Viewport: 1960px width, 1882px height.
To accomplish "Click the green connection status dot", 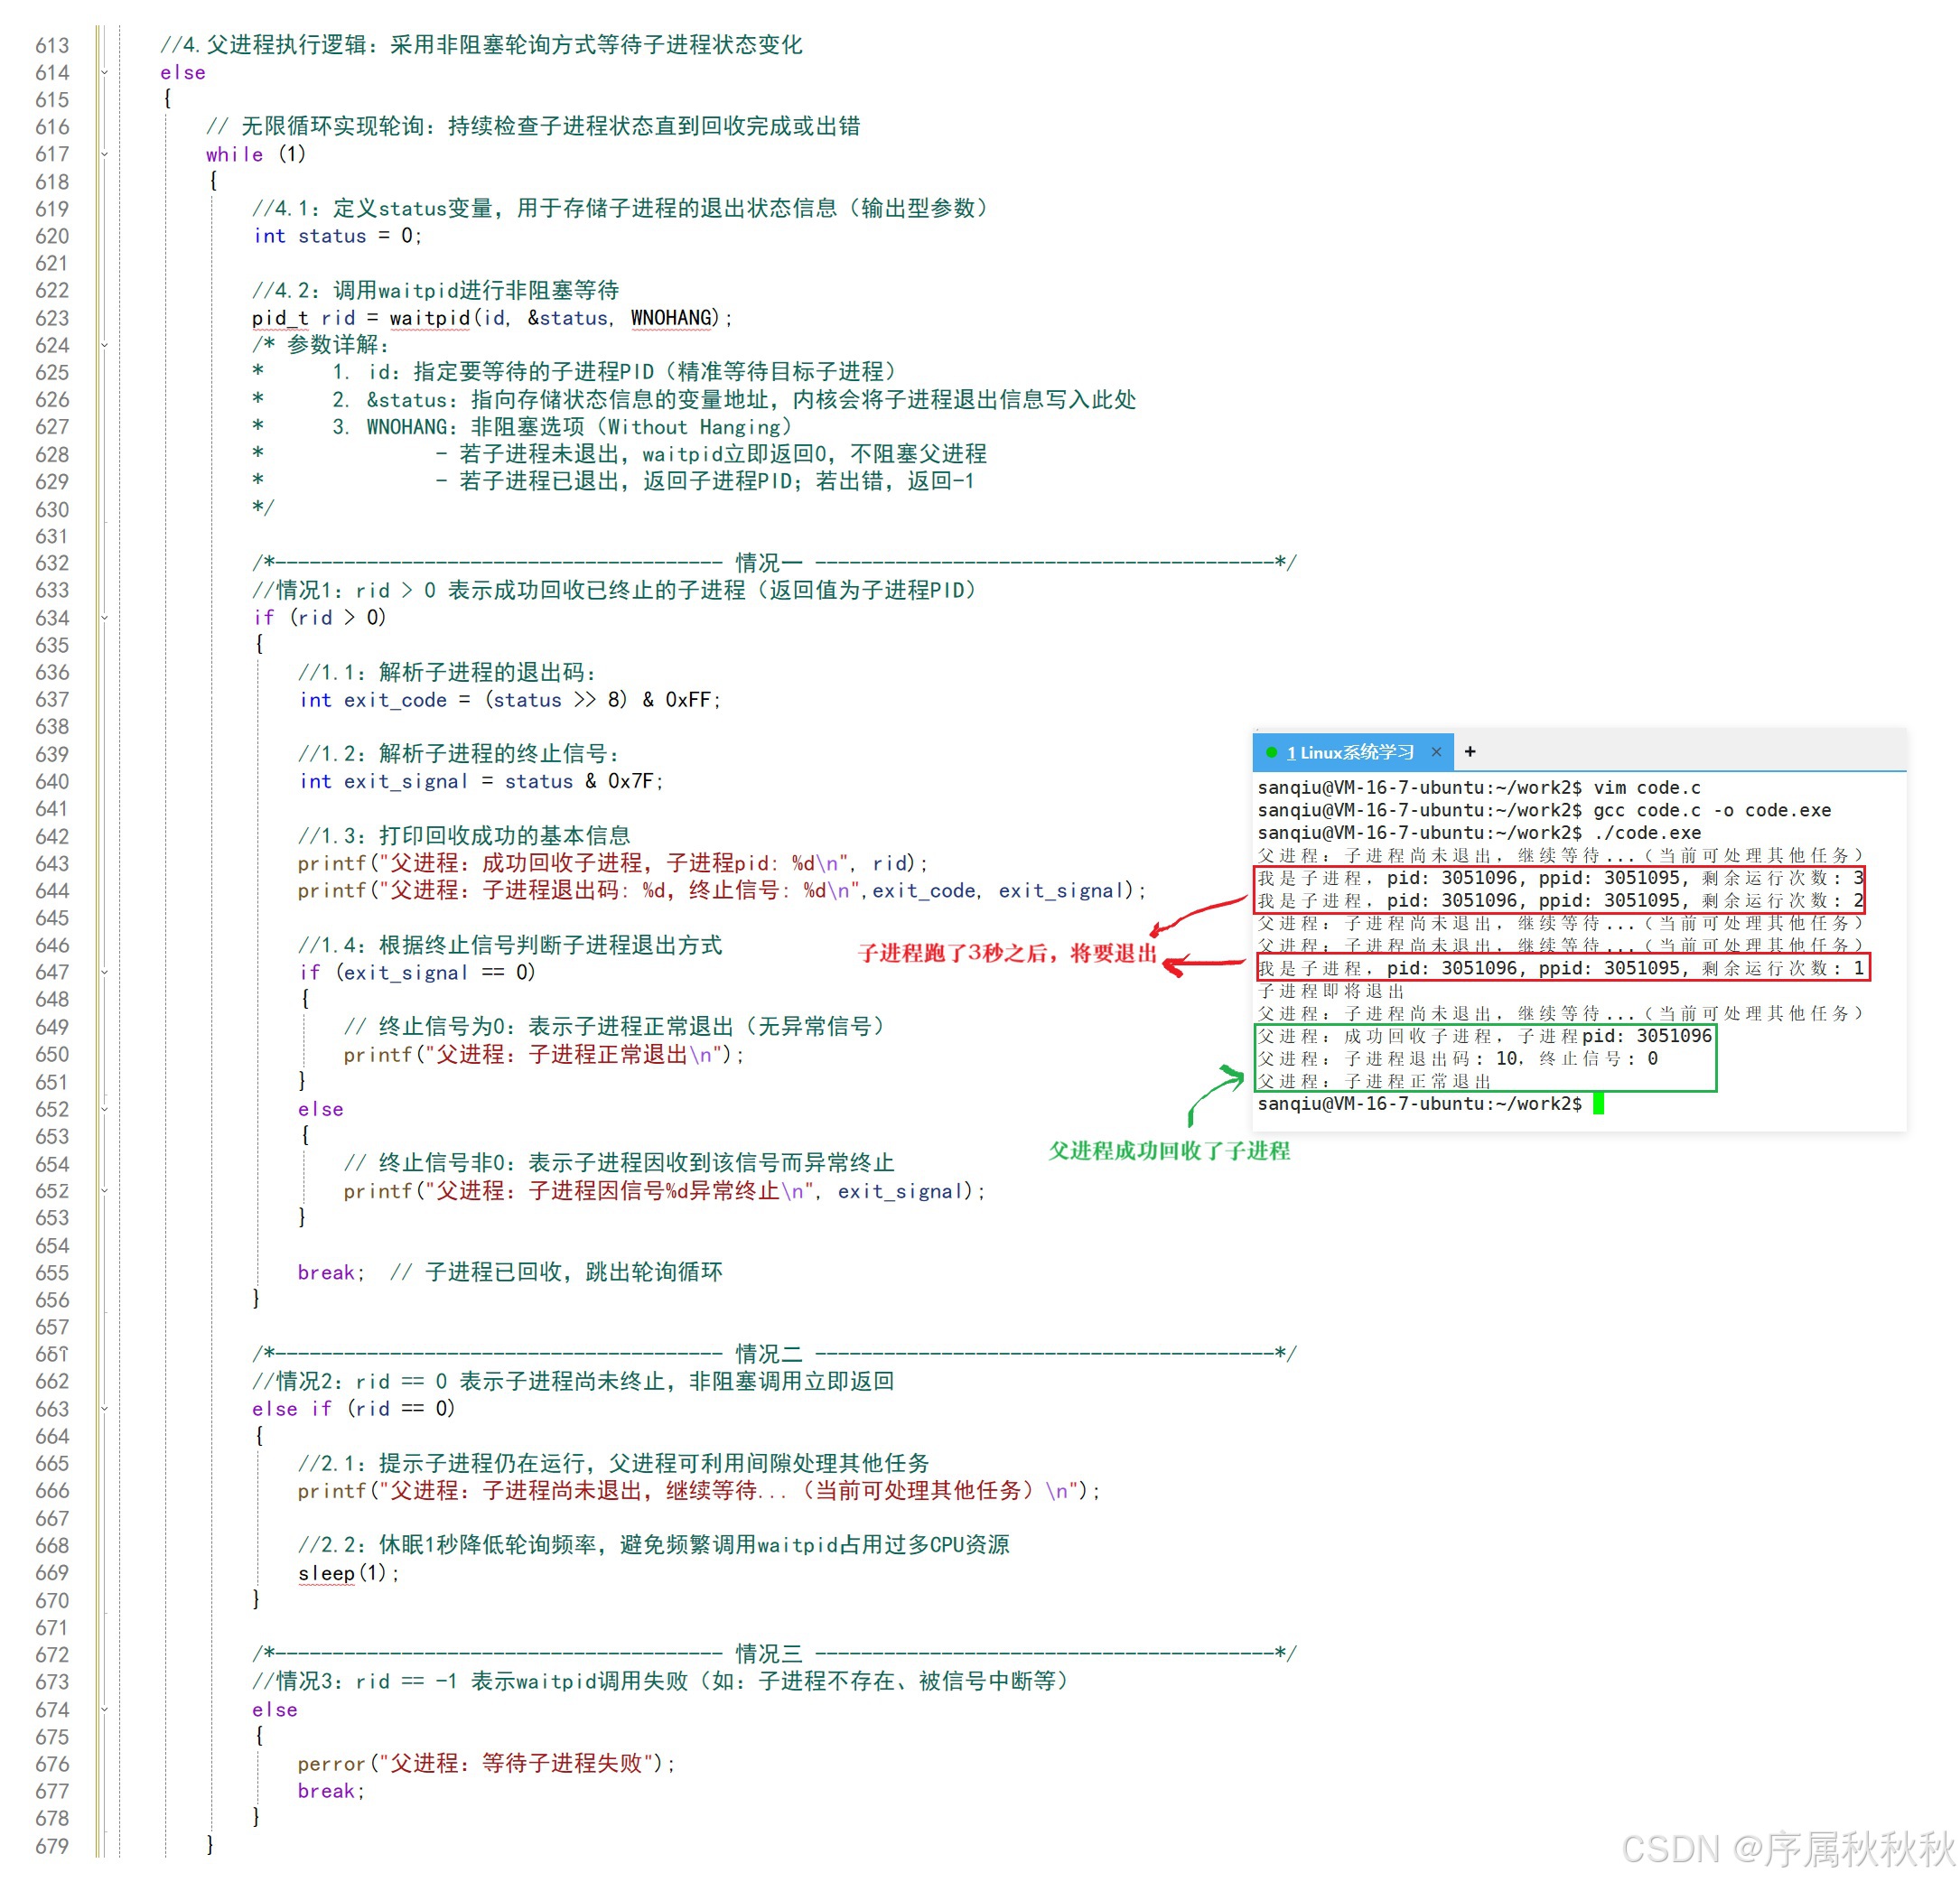I will tap(1271, 752).
